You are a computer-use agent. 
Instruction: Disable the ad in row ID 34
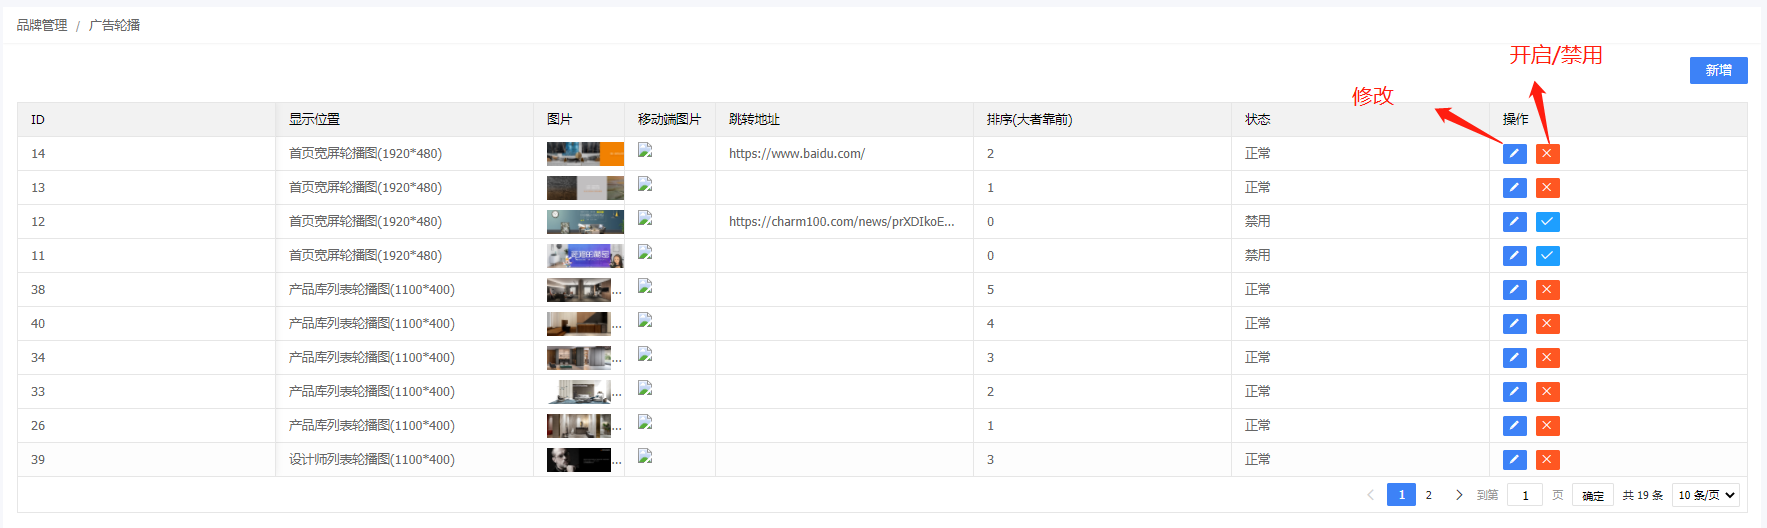tap(1547, 358)
